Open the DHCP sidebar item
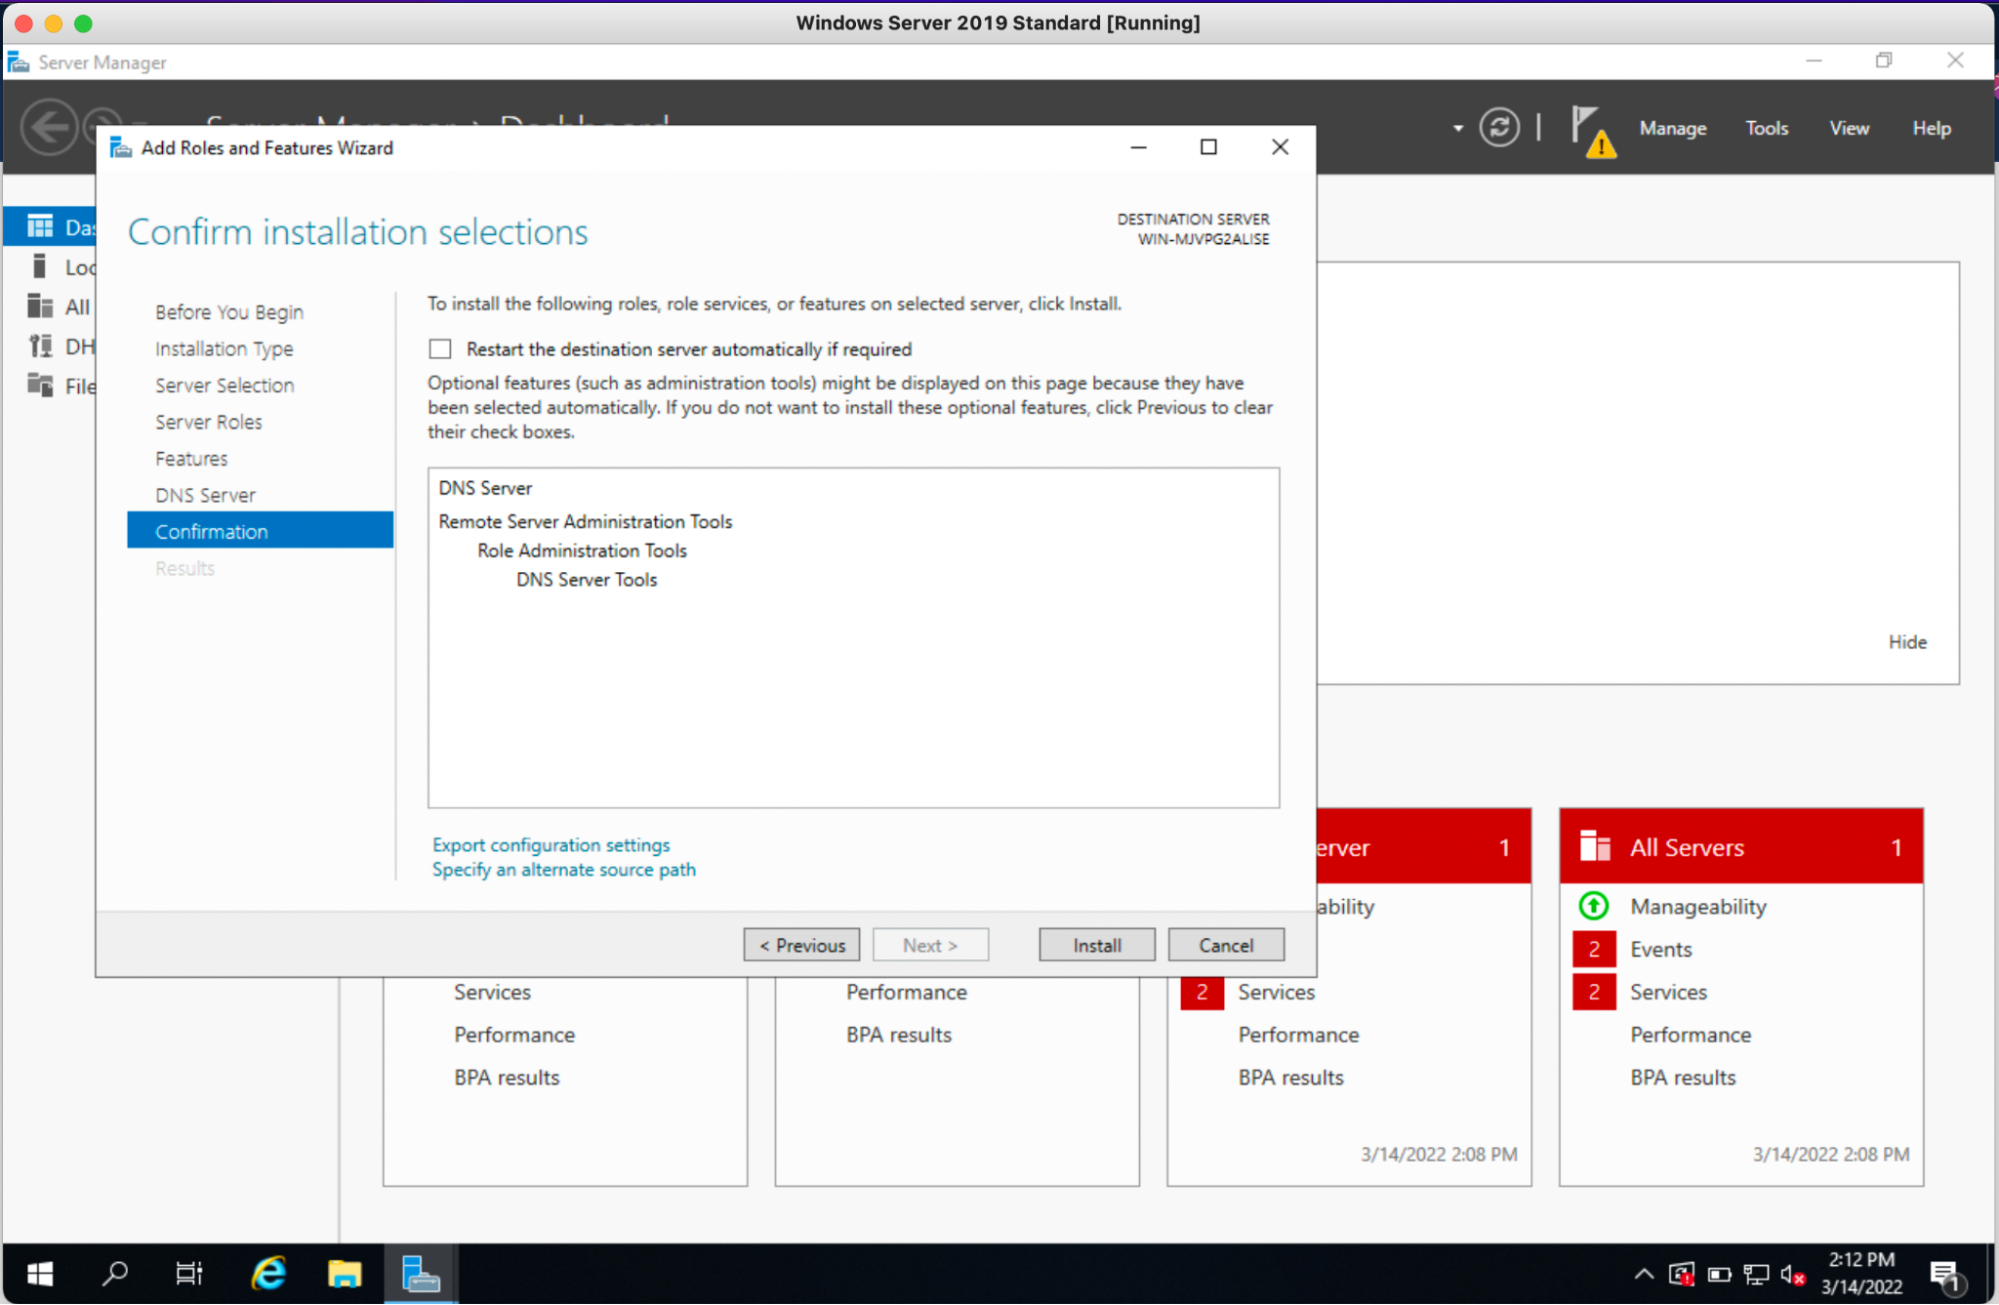The width and height of the screenshot is (1999, 1305). coord(60,345)
